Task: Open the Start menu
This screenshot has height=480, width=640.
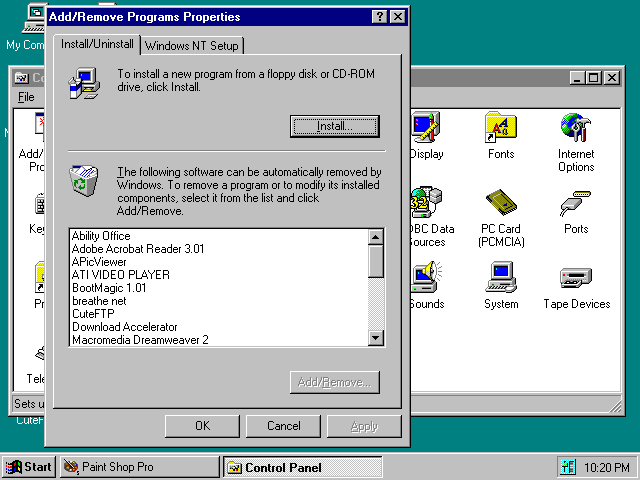Action: coord(29,467)
